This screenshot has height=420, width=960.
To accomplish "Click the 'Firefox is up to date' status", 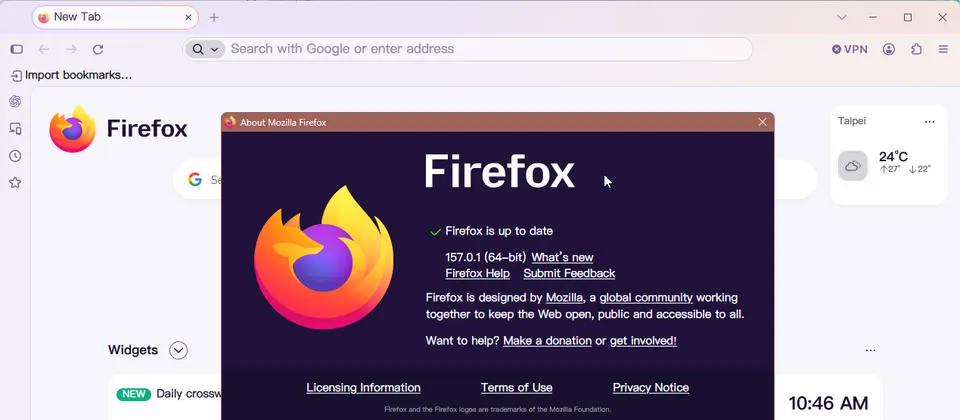I will [x=499, y=231].
